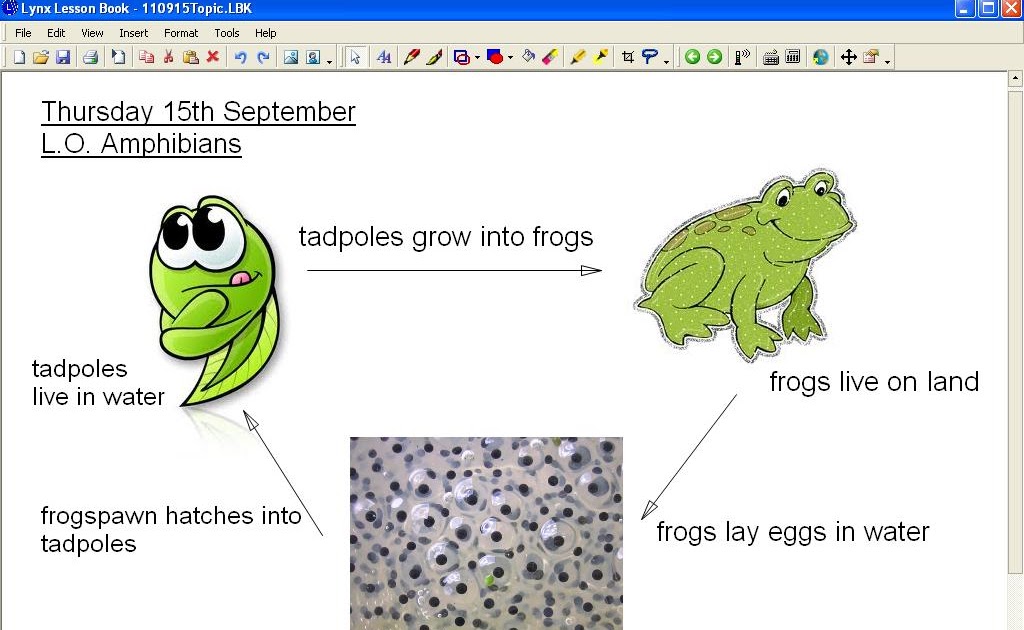This screenshot has width=1024, height=630.
Task: Cut the selection with the scissors icon
Action: tap(168, 57)
